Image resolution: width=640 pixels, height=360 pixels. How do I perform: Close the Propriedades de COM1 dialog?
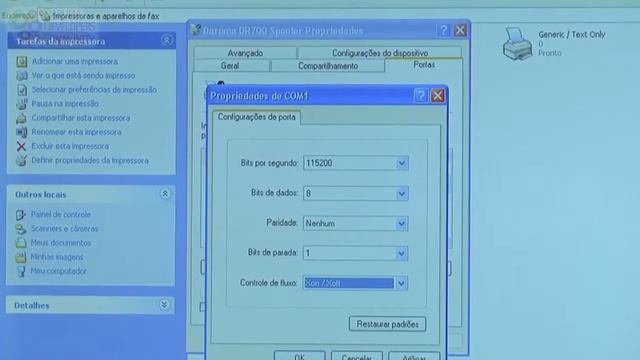438,96
